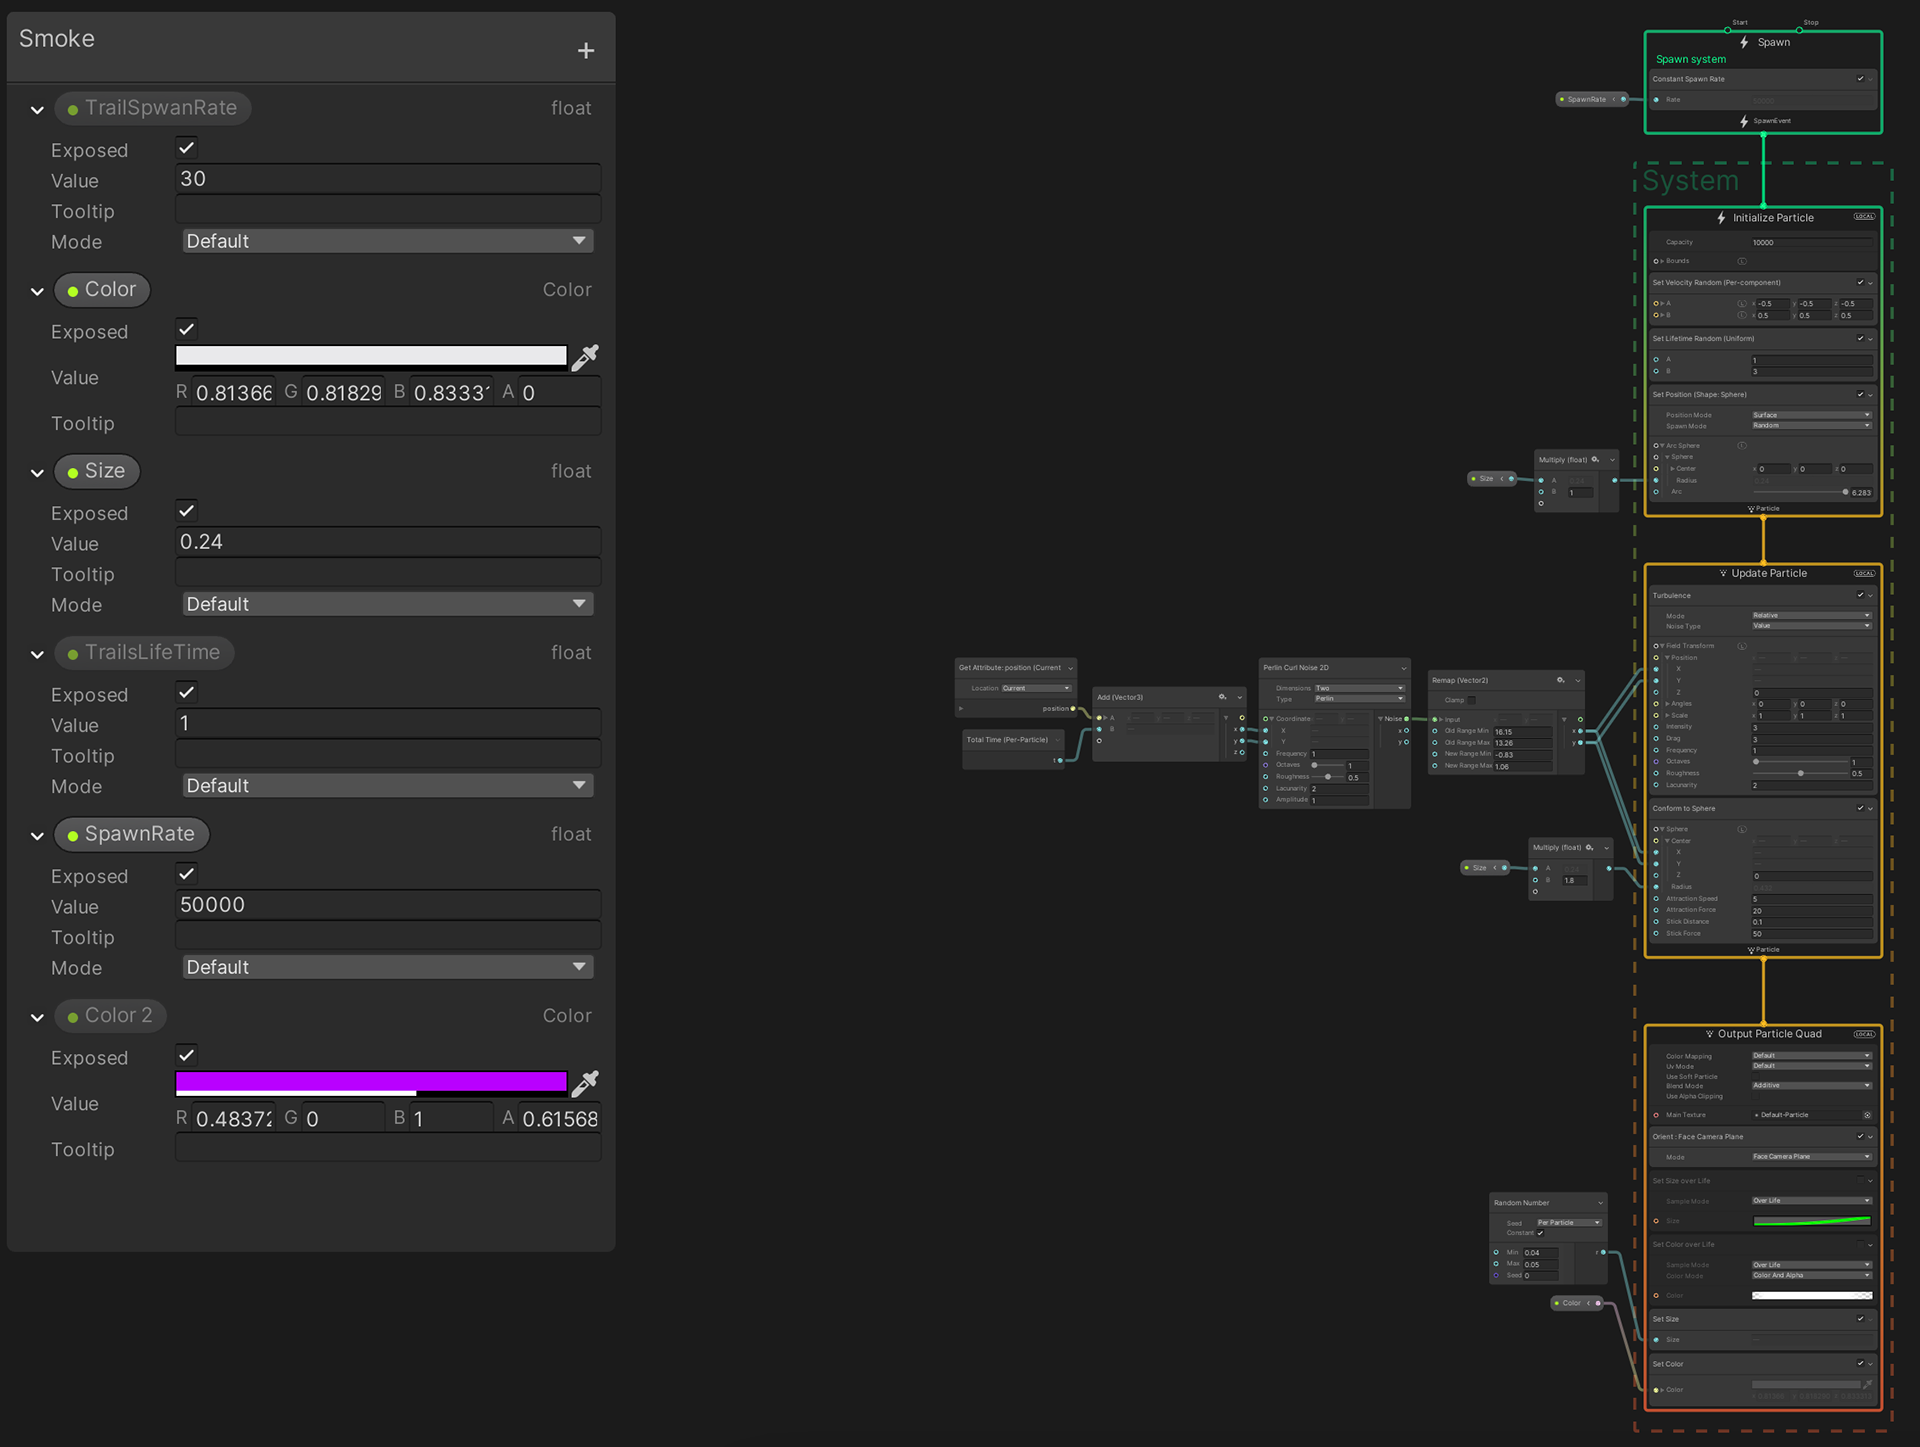Select the TrailsLifeTime property pill

144,652
